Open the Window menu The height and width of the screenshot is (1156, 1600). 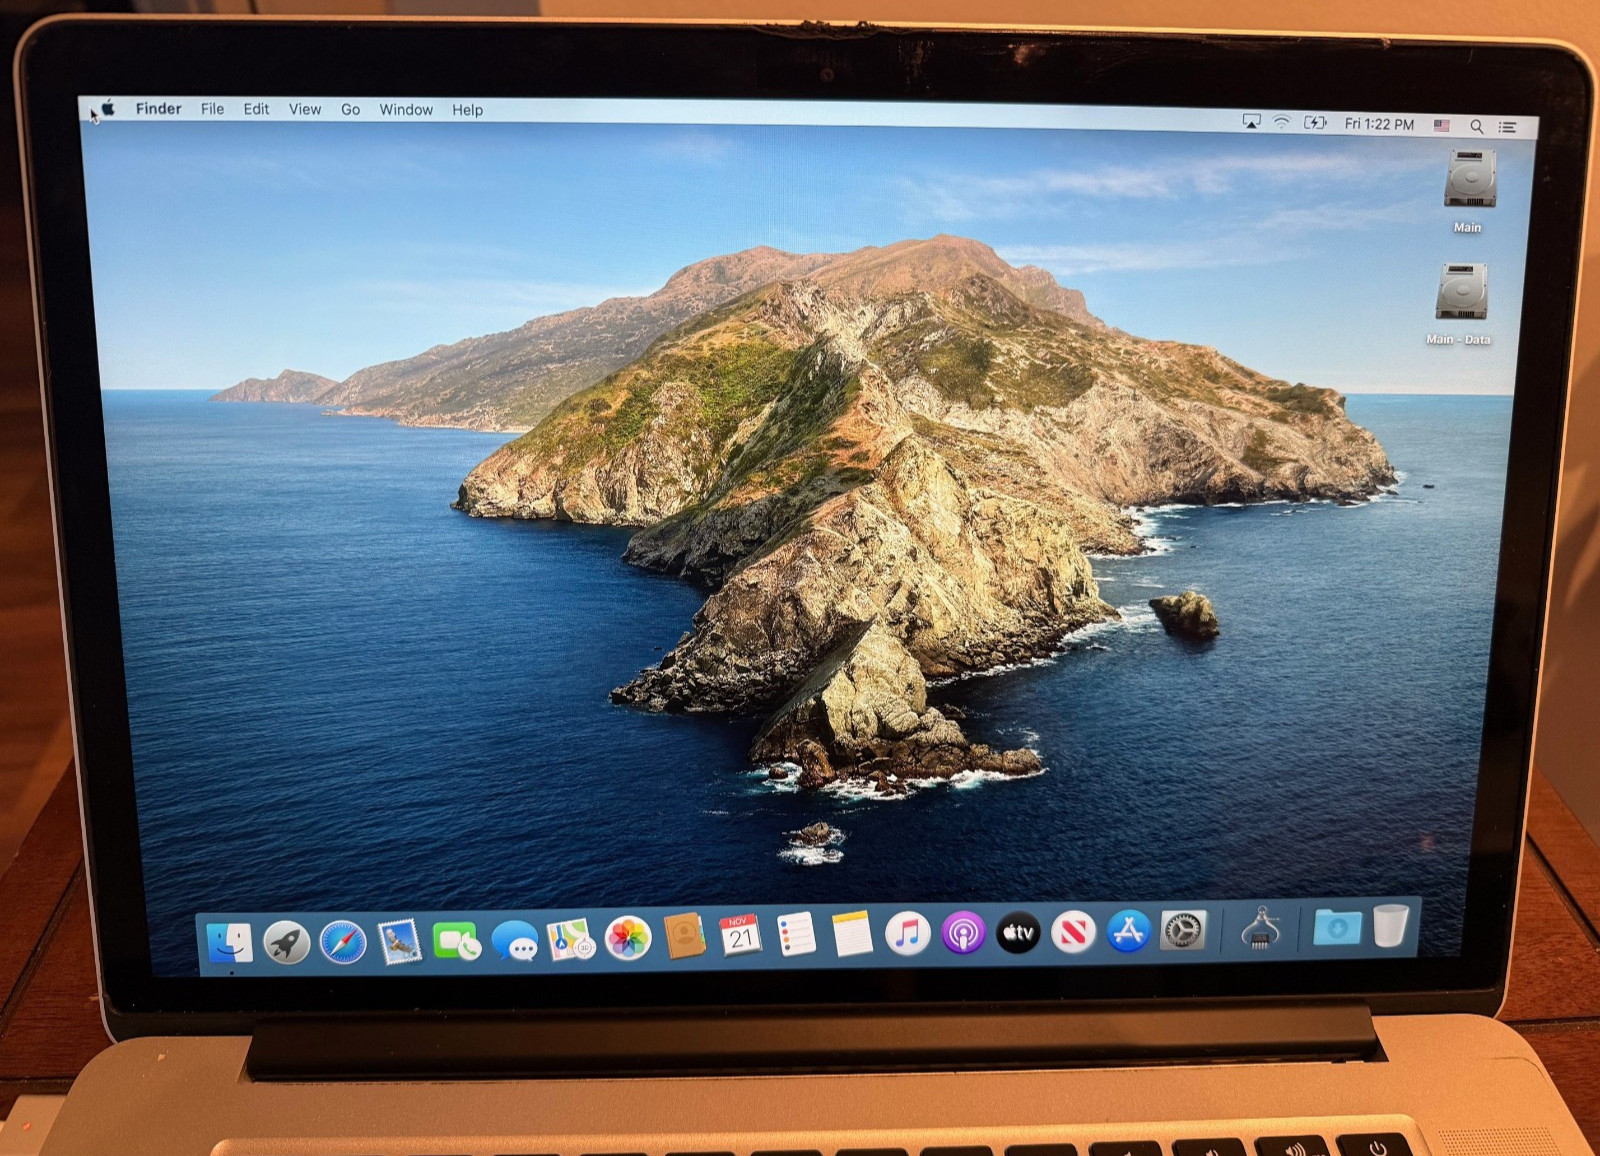(x=406, y=110)
